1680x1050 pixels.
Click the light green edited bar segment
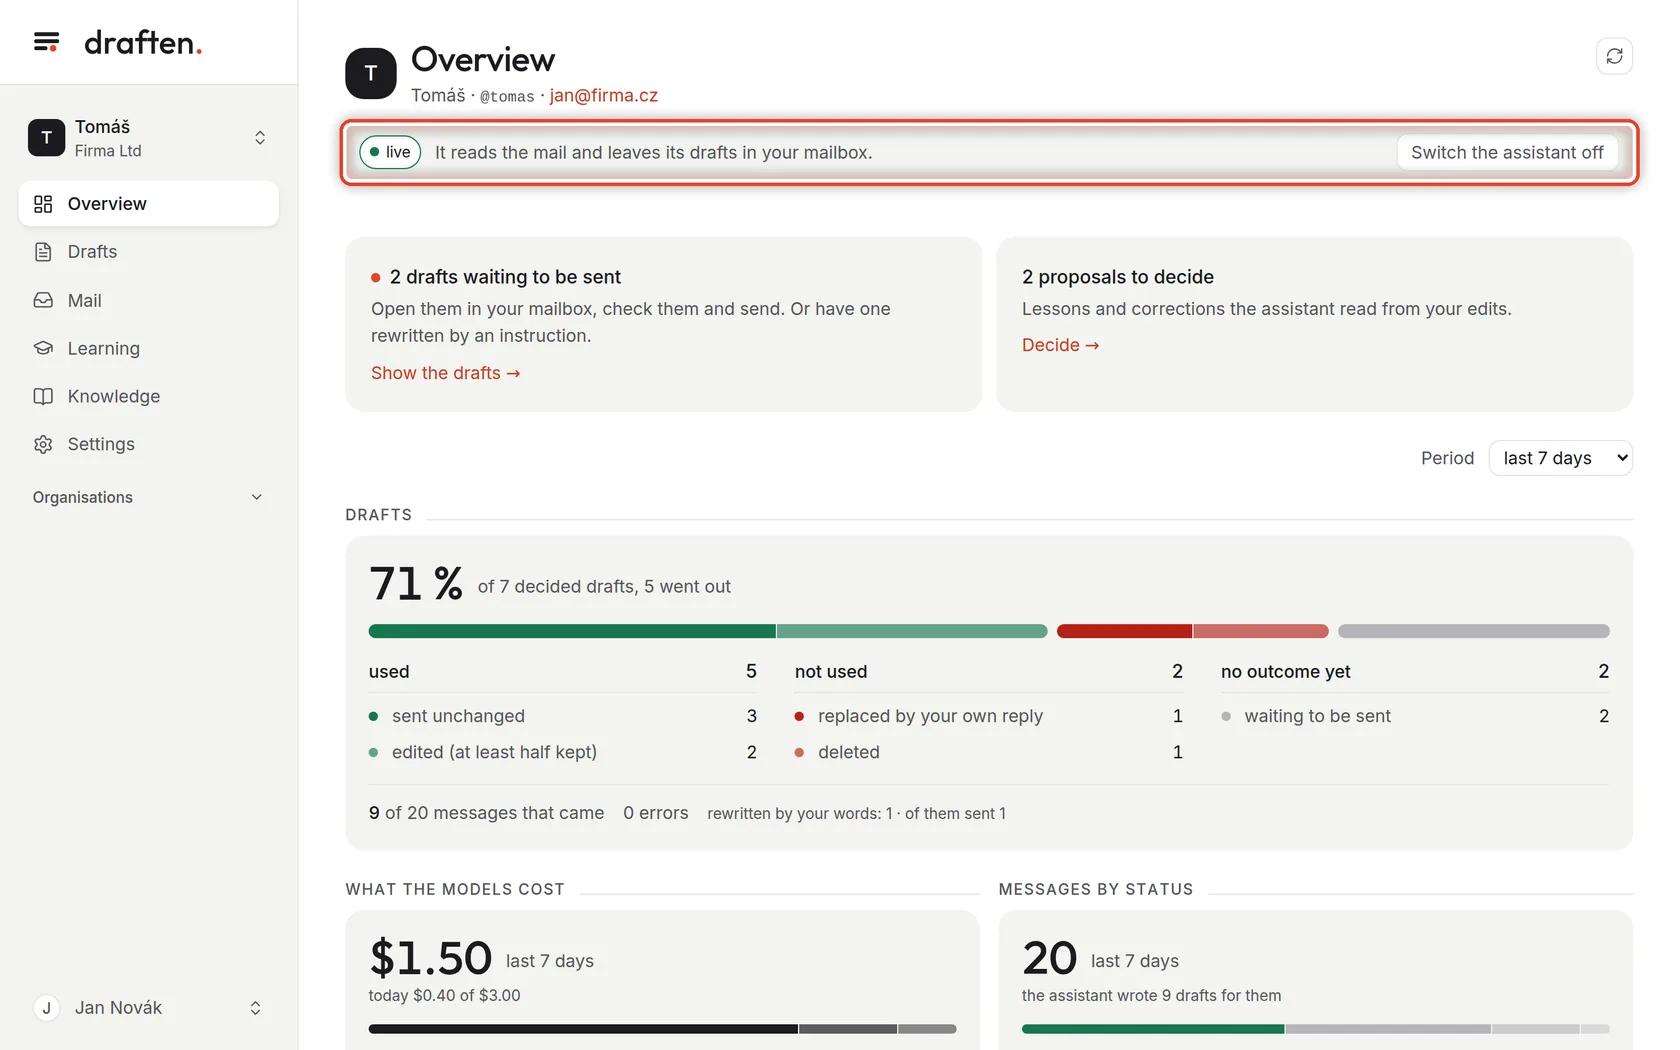(912, 631)
